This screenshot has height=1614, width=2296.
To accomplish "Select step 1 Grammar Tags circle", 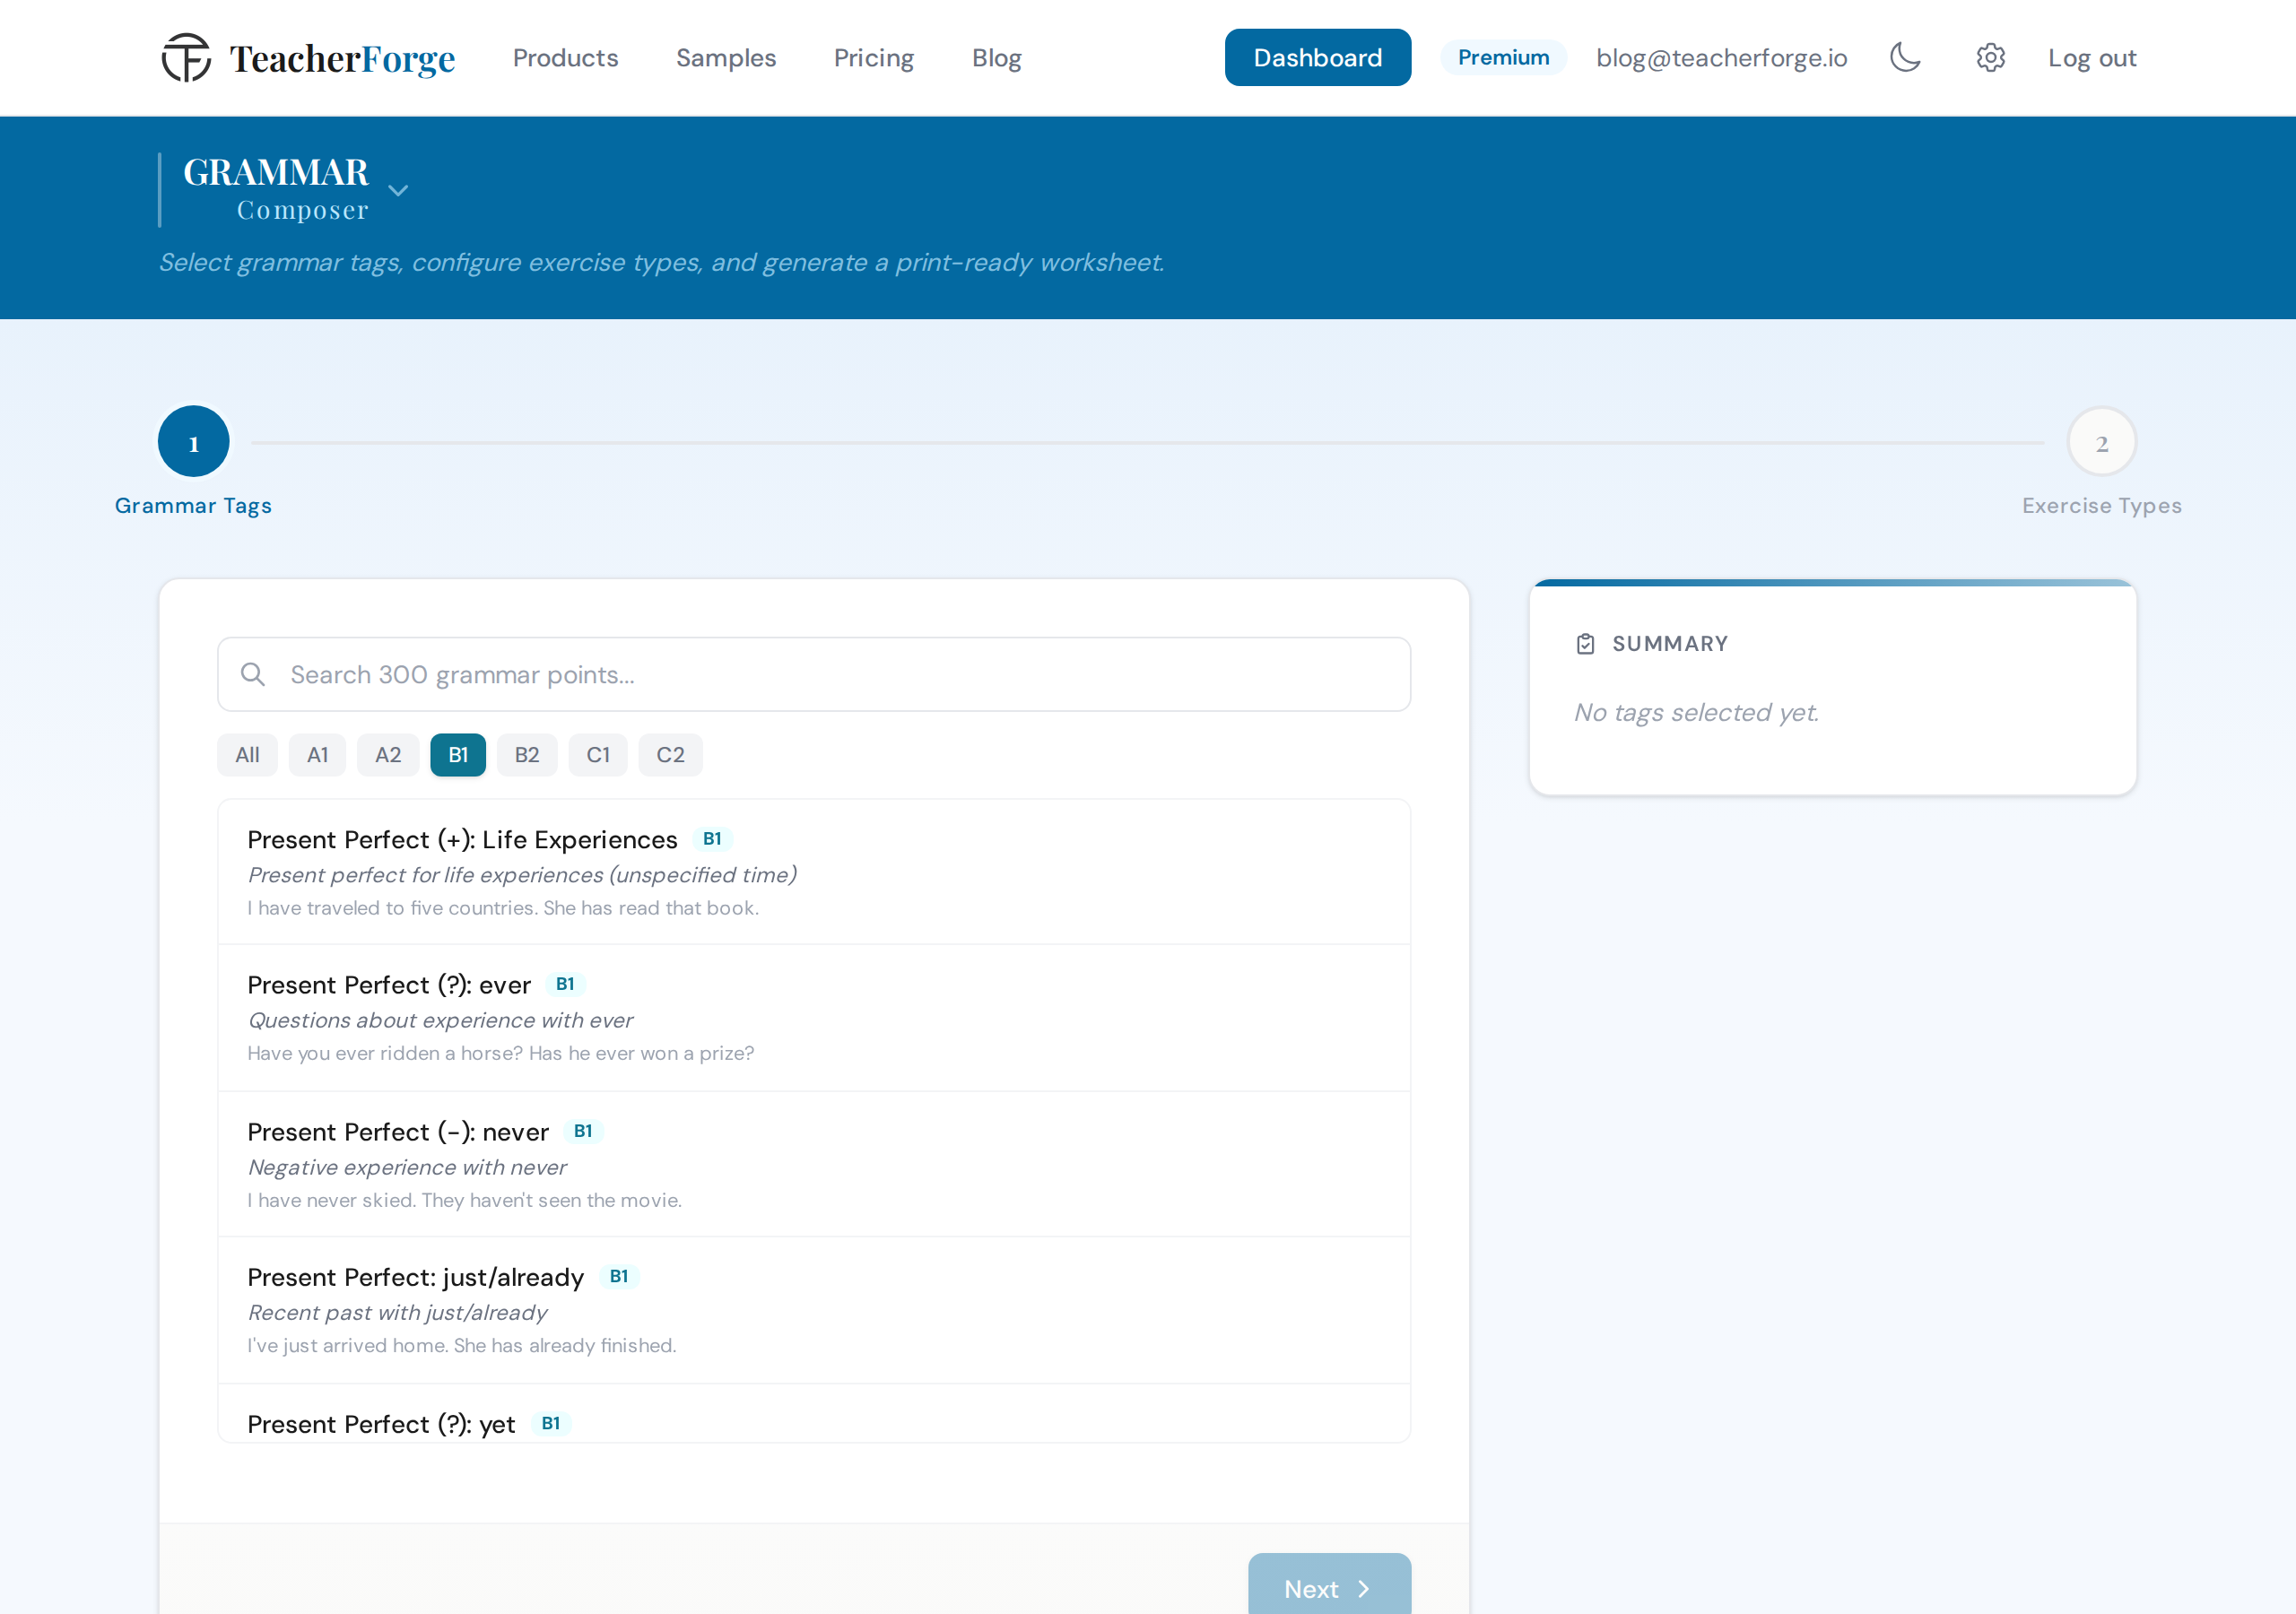I will point(194,442).
